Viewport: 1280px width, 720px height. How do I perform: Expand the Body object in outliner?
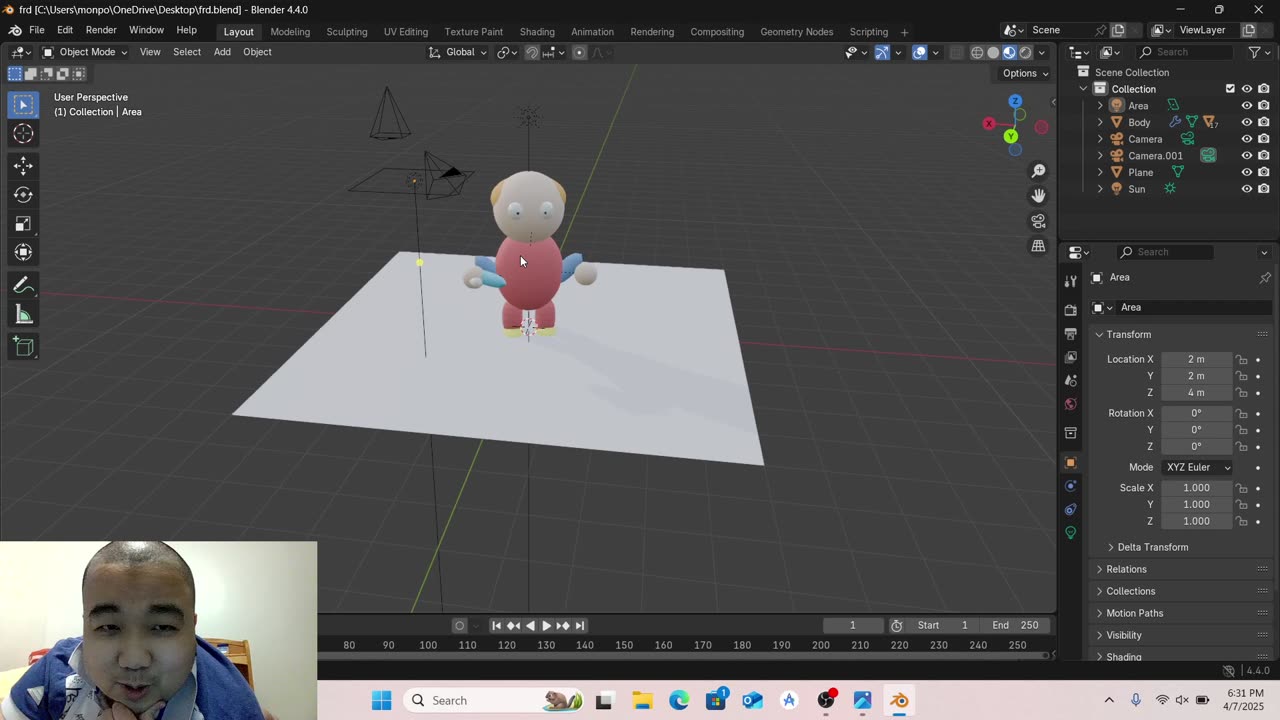click(x=1100, y=122)
